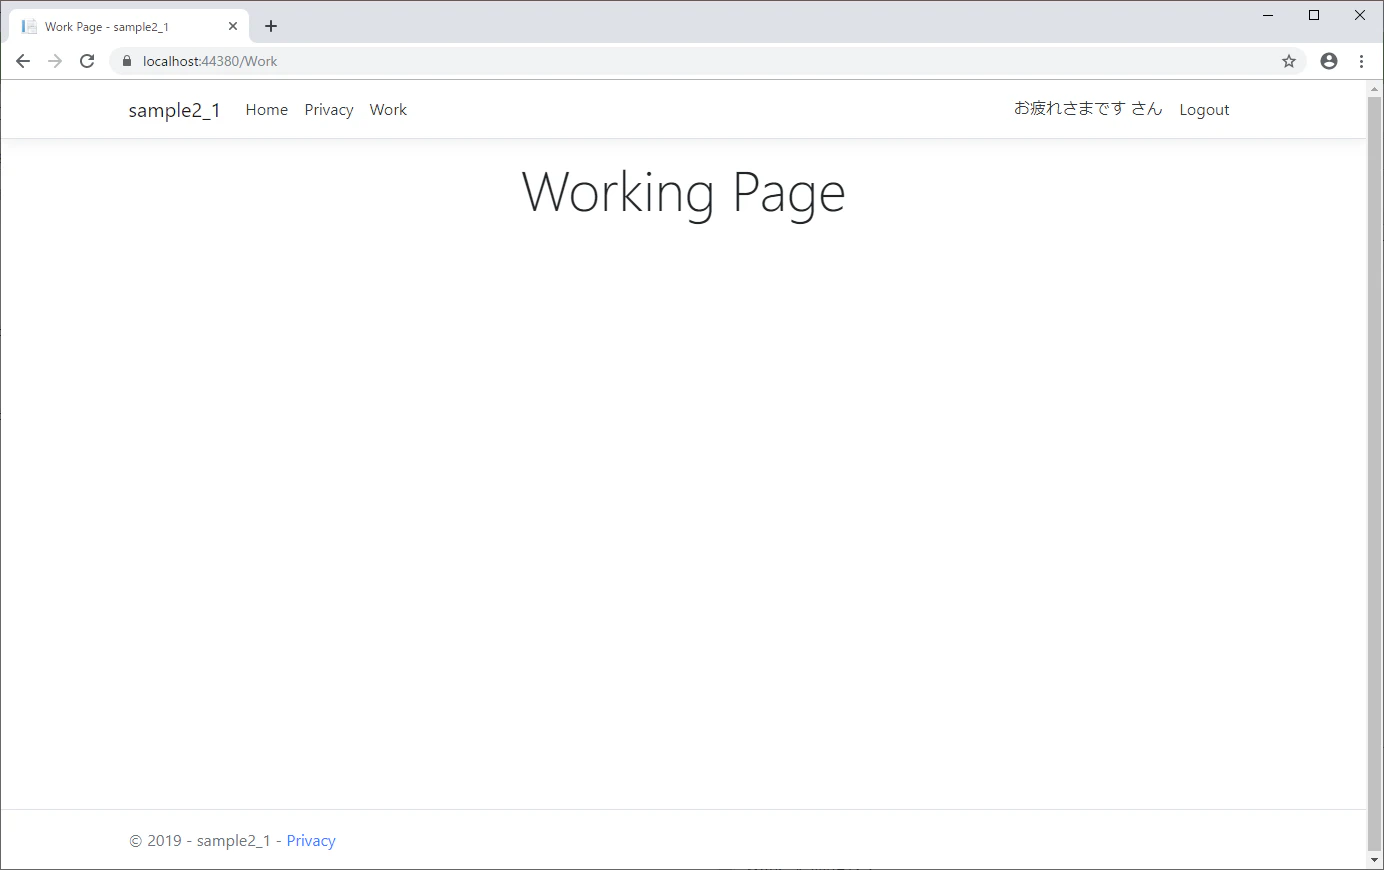This screenshot has height=870, width=1384.
Task: Click the © 2019 - sample2_1 footer text
Action: tap(200, 841)
